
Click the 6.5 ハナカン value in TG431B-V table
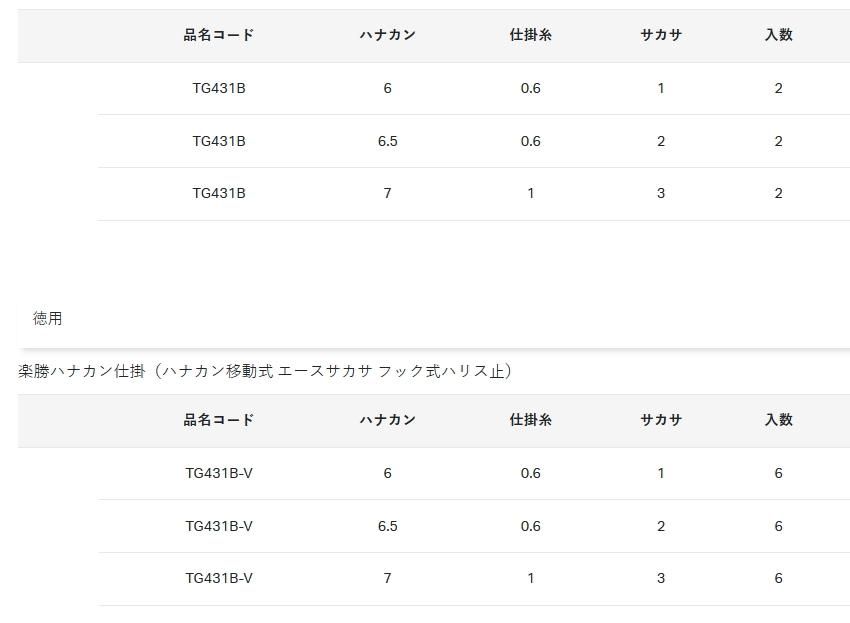coord(387,526)
